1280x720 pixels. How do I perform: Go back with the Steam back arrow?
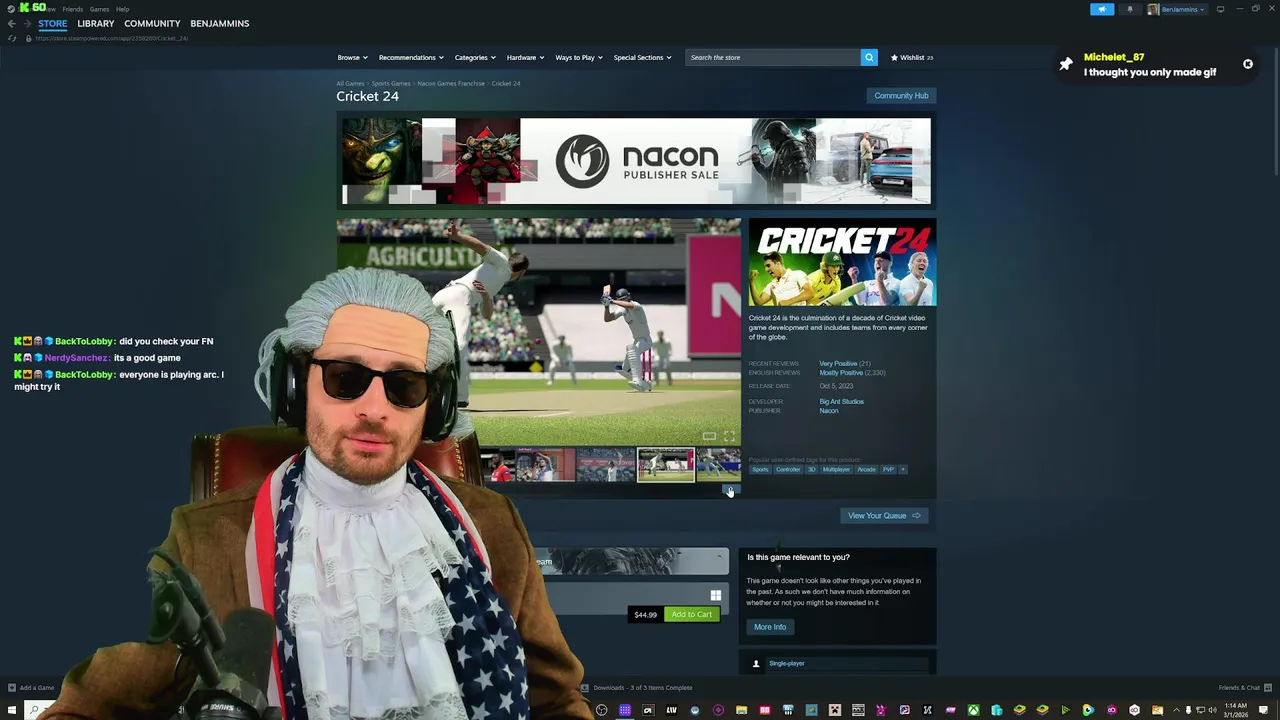pos(12,23)
